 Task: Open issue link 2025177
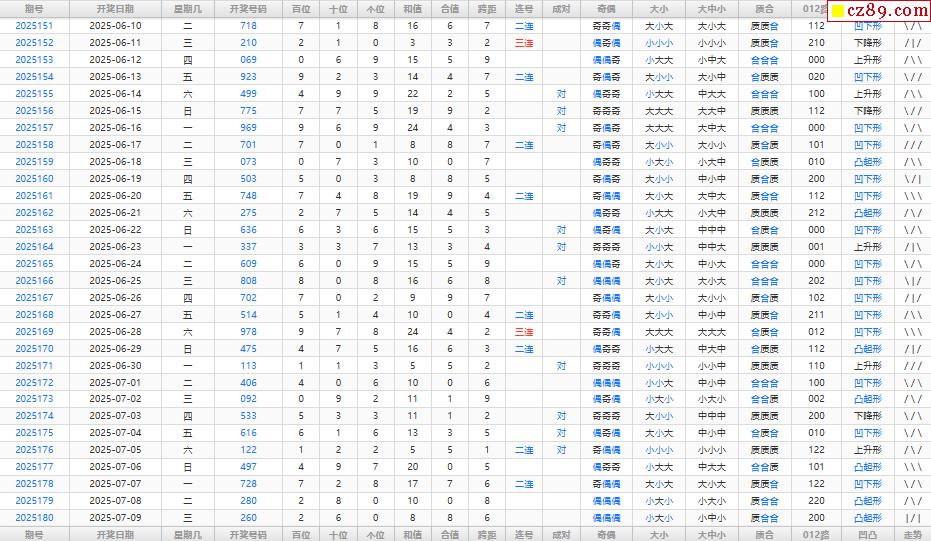coord(34,467)
